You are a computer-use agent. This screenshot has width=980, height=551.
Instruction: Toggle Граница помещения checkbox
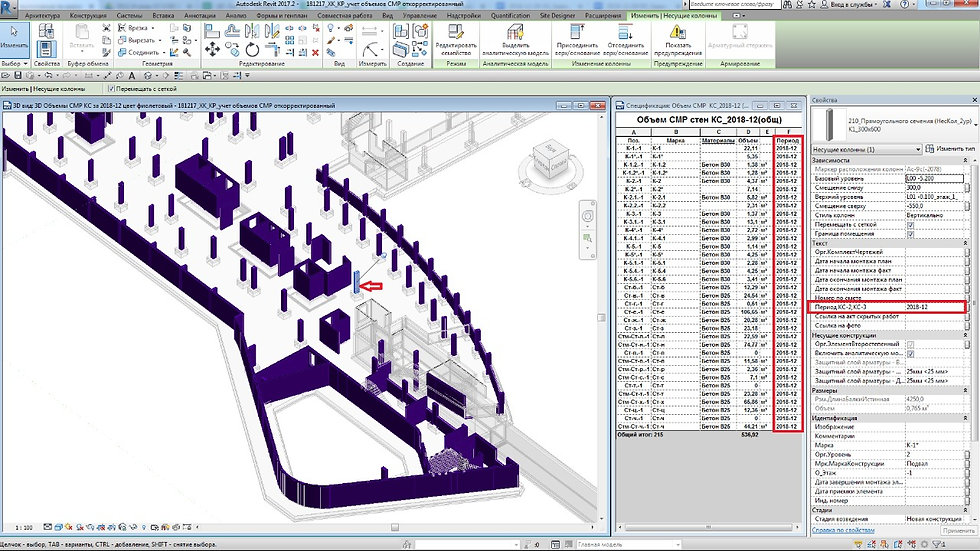pyautogui.click(x=910, y=234)
